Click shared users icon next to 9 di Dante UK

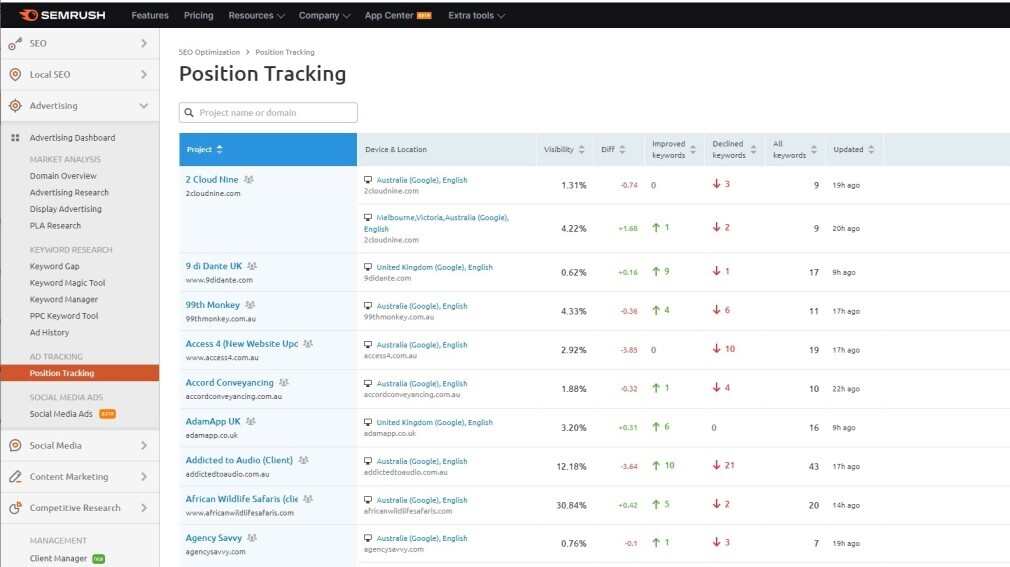tap(252, 266)
